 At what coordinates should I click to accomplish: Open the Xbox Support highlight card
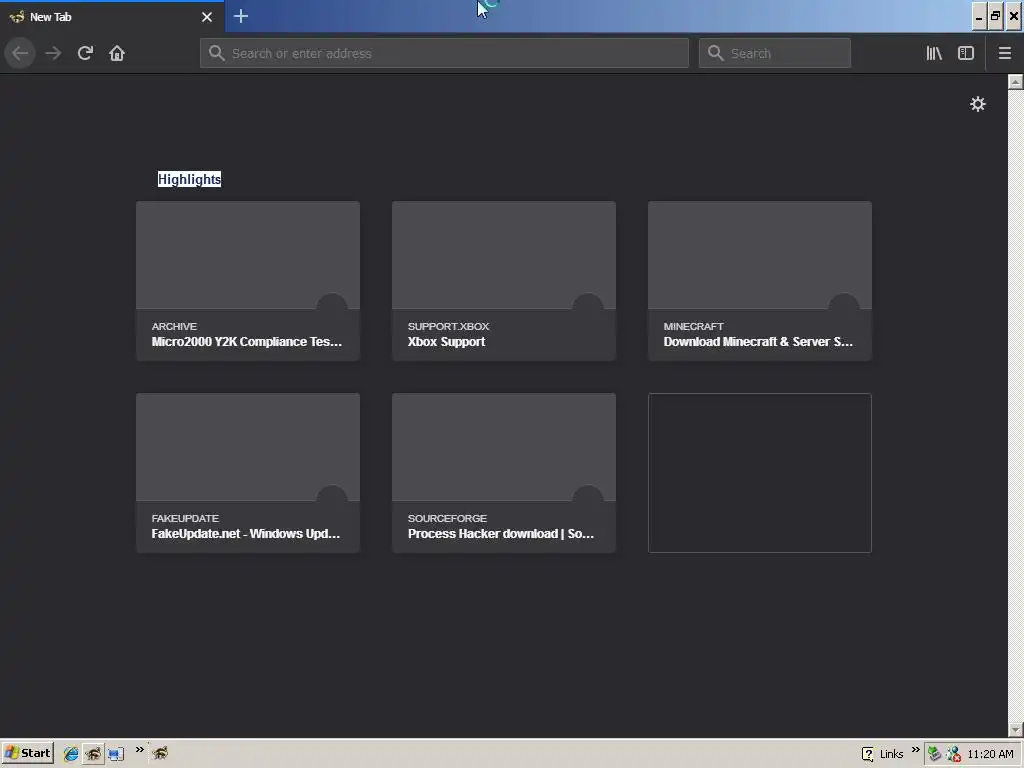[504, 281]
